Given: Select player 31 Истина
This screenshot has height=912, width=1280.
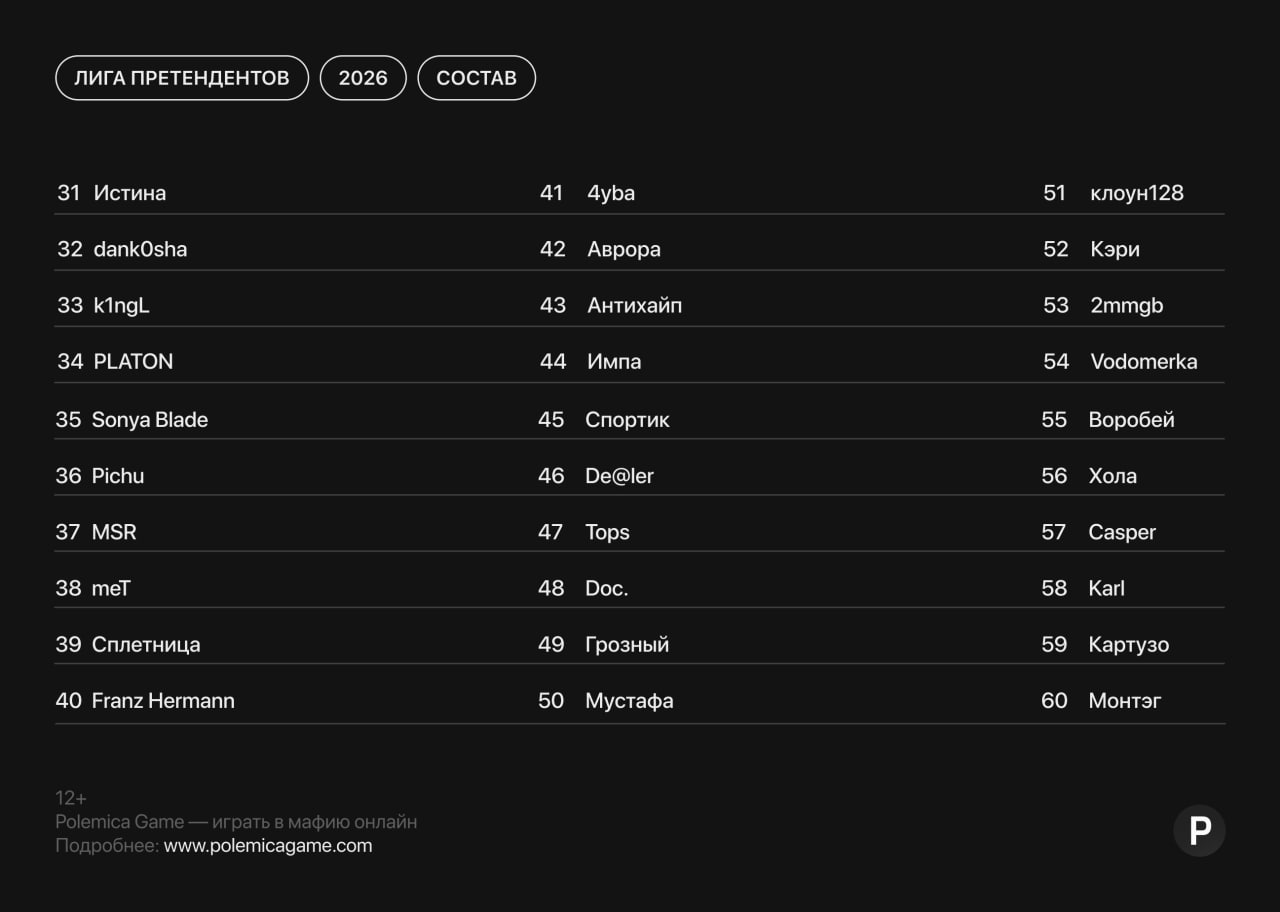Looking at the screenshot, I should (x=129, y=193).
